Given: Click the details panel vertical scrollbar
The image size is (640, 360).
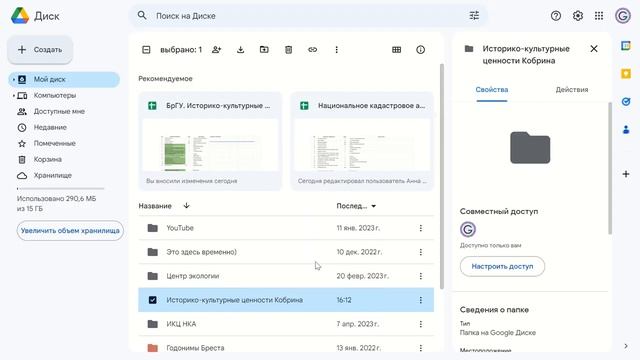Looking at the screenshot, I should 610,168.
